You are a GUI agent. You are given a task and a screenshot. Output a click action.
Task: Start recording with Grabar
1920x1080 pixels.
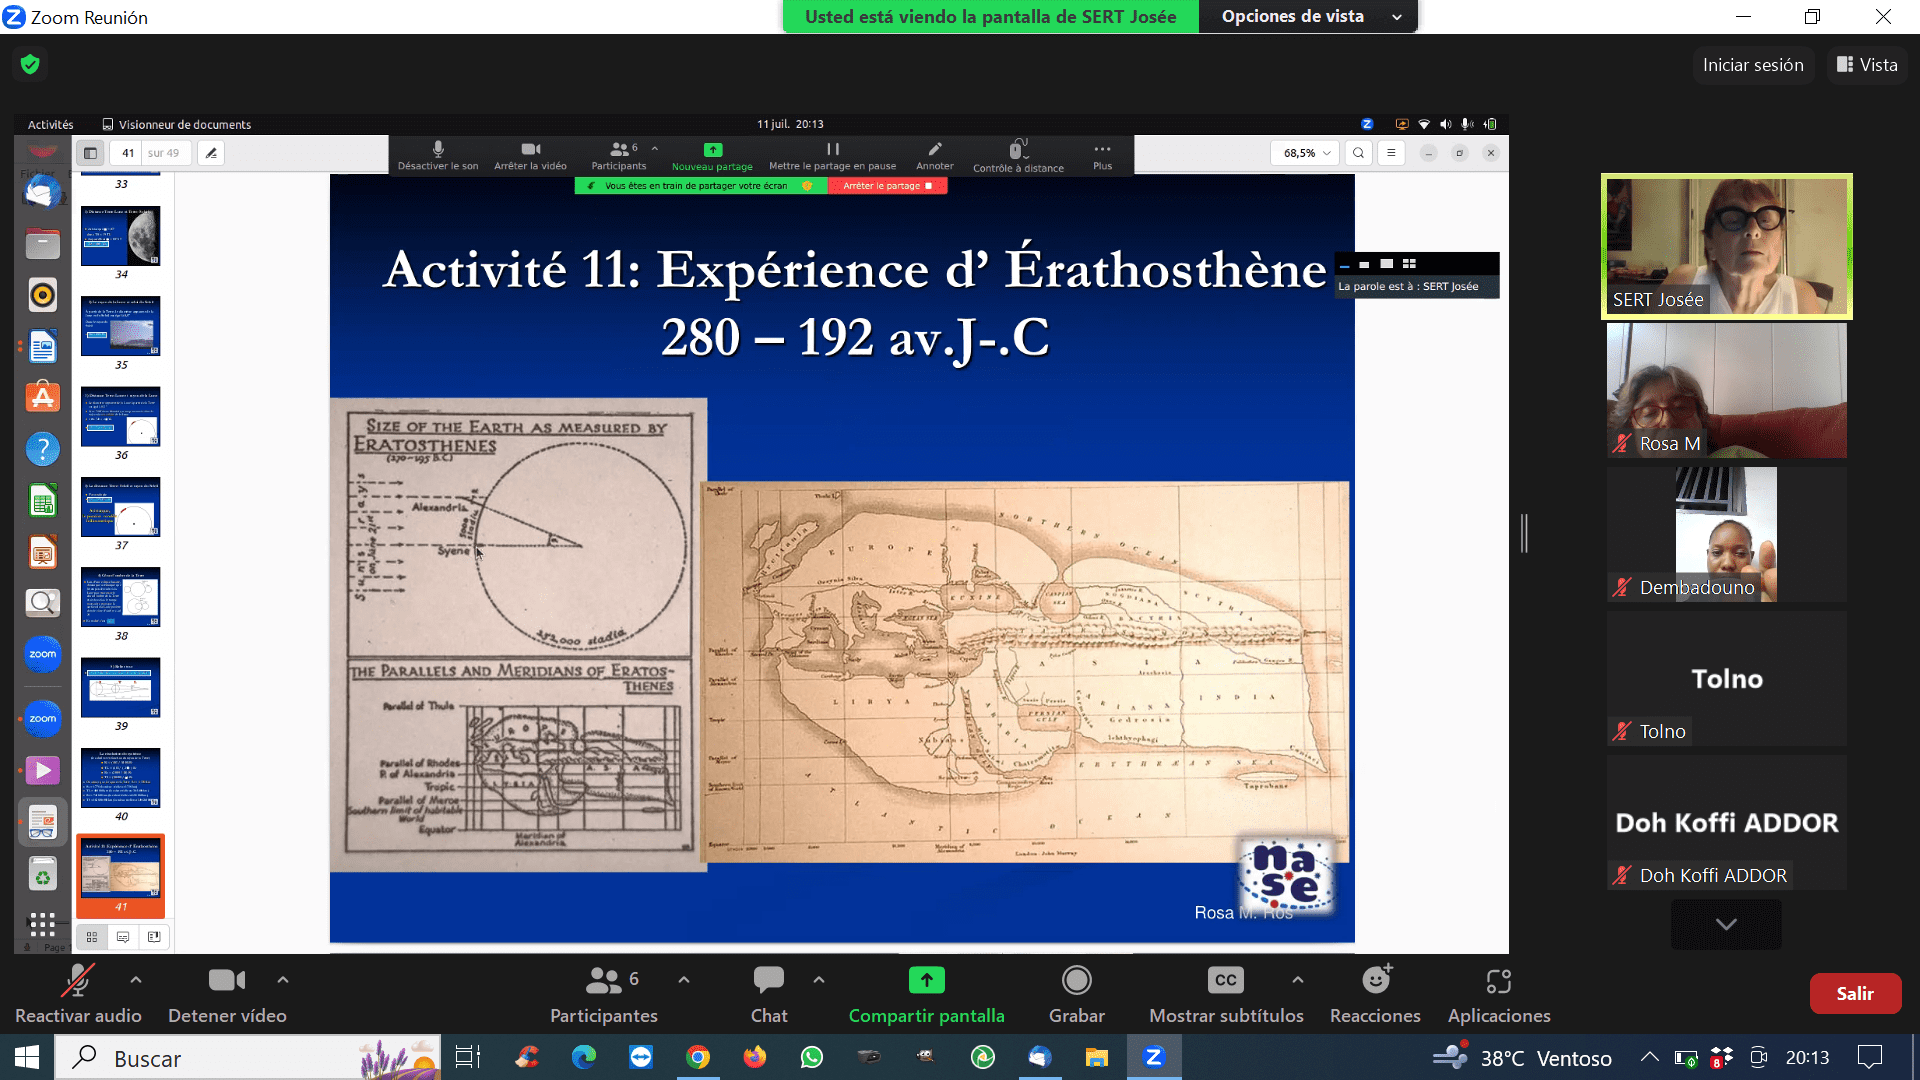coord(1076,994)
